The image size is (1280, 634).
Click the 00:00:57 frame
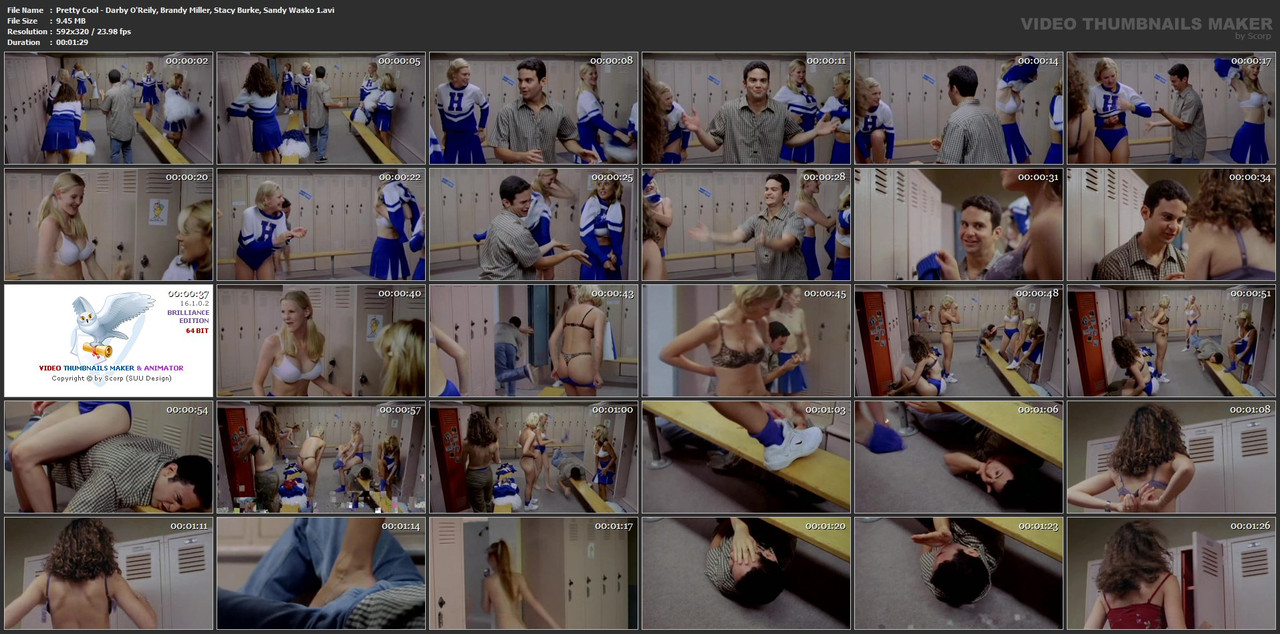(x=321, y=457)
